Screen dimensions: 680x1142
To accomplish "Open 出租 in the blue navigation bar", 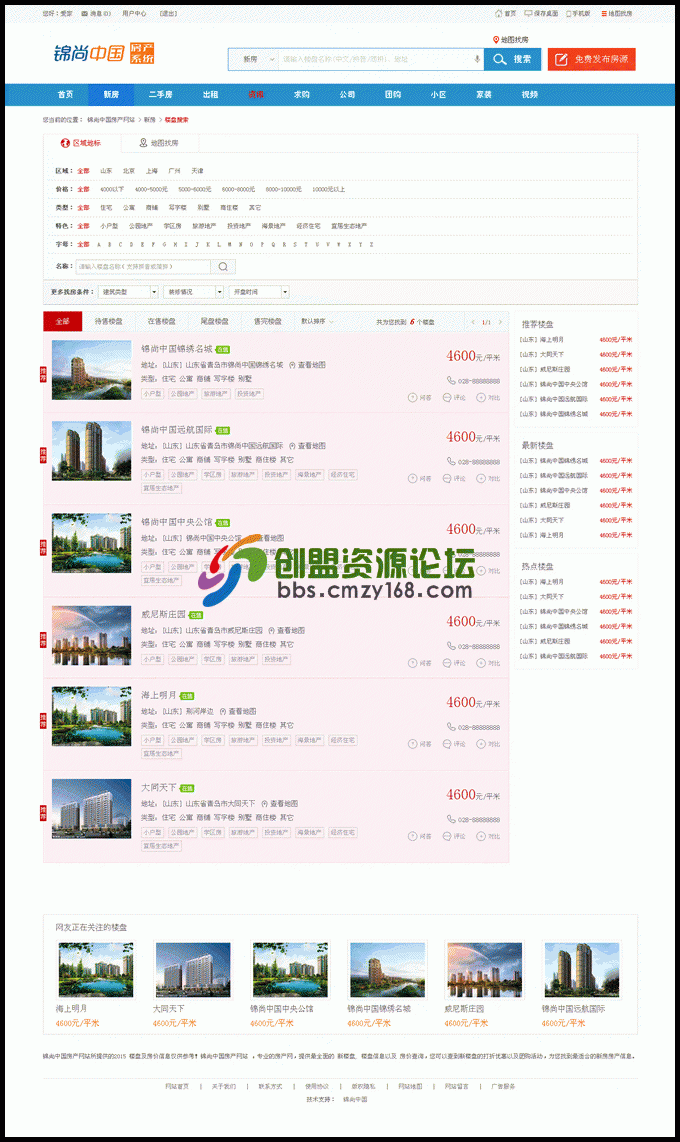I will click(210, 95).
